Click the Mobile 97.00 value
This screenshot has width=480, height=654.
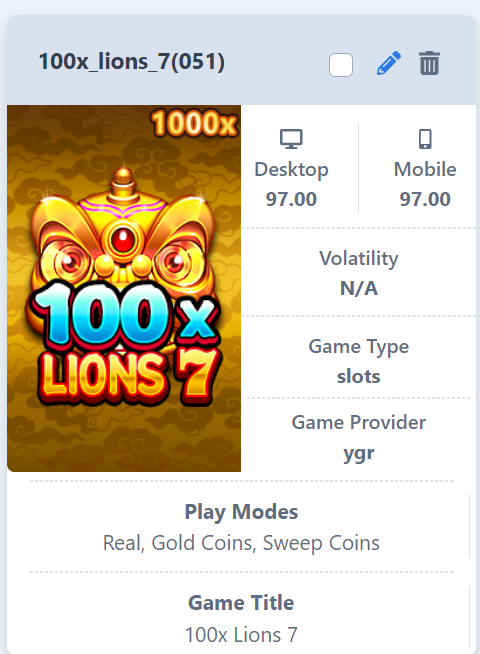(425, 199)
